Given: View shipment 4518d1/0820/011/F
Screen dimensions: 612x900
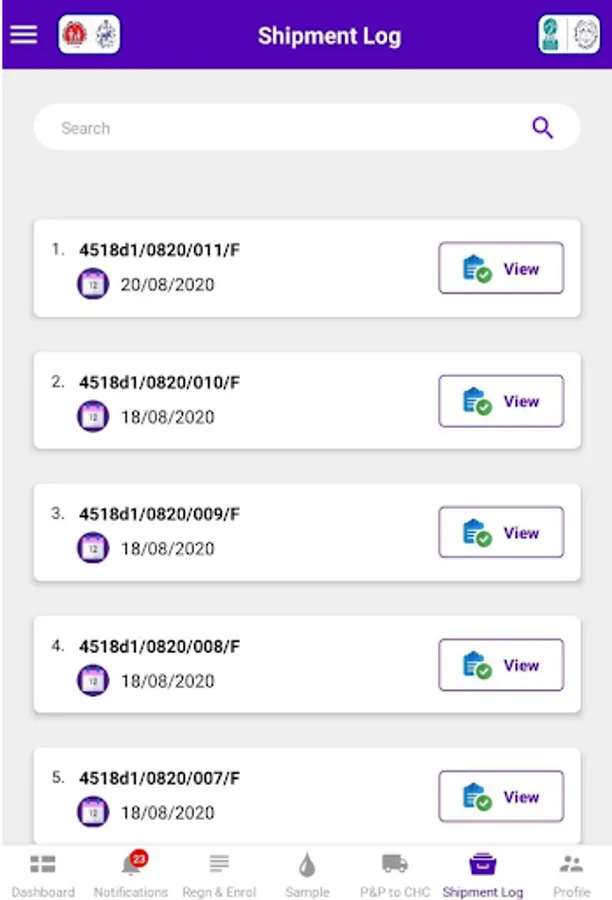Looking at the screenshot, I should click(501, 268).
